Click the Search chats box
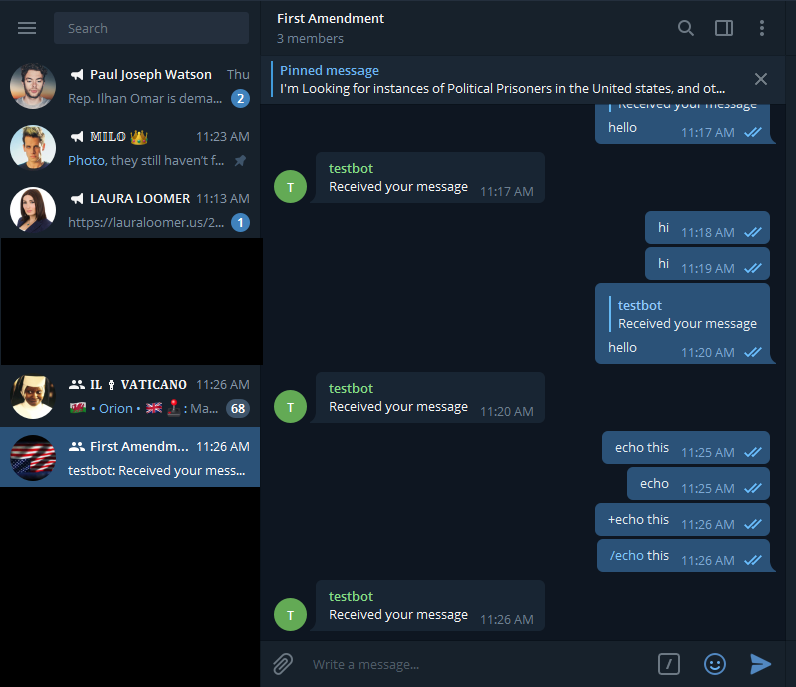The height and width of the screenshot is (687, 796). point(151,28)
